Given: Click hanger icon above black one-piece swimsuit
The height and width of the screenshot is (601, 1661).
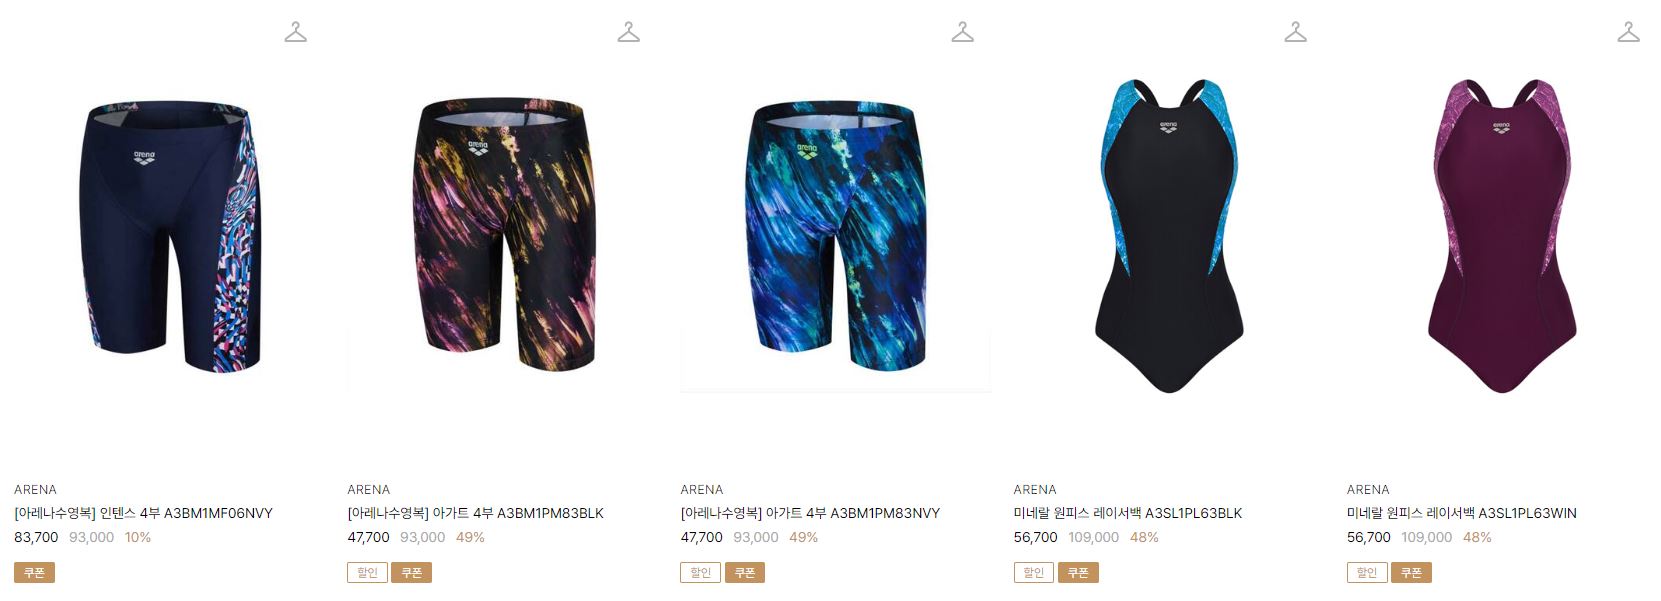Looking at the screenshot, I should pos(1295,32).
